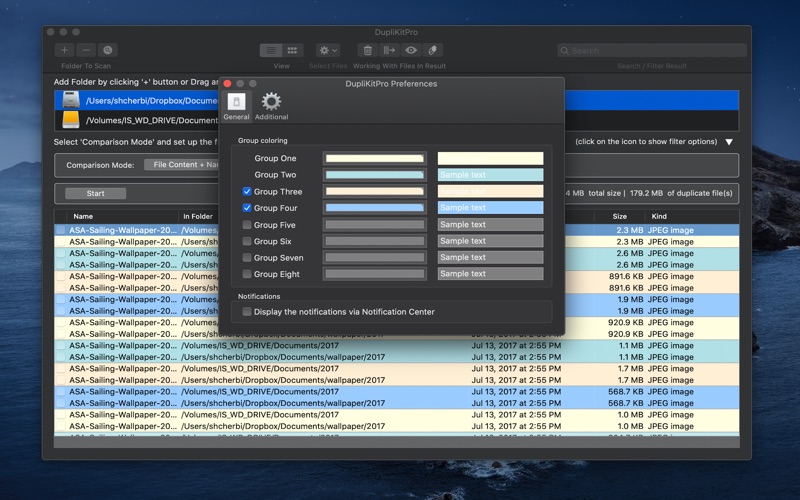Toggle the Group Four checkbox
The height and width of the screenshot is (500, 800).
247,208
